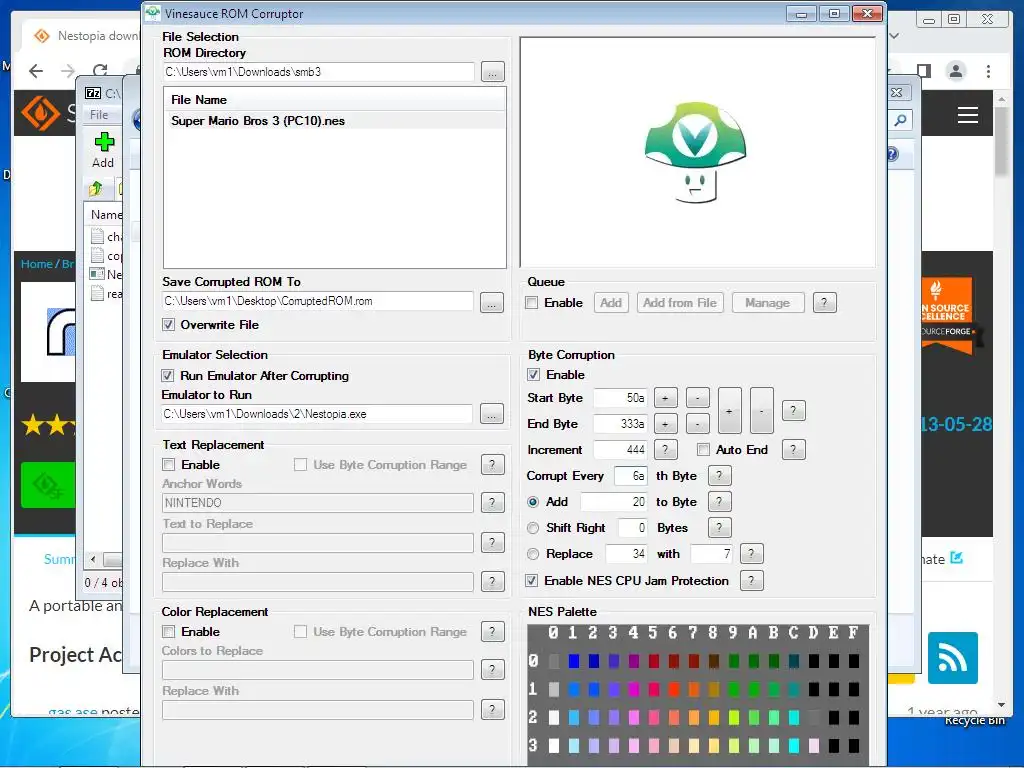The image size is (1024, 768).
Task: Toggle the Overwrite File checkbox
Action: tap(168, 325)
